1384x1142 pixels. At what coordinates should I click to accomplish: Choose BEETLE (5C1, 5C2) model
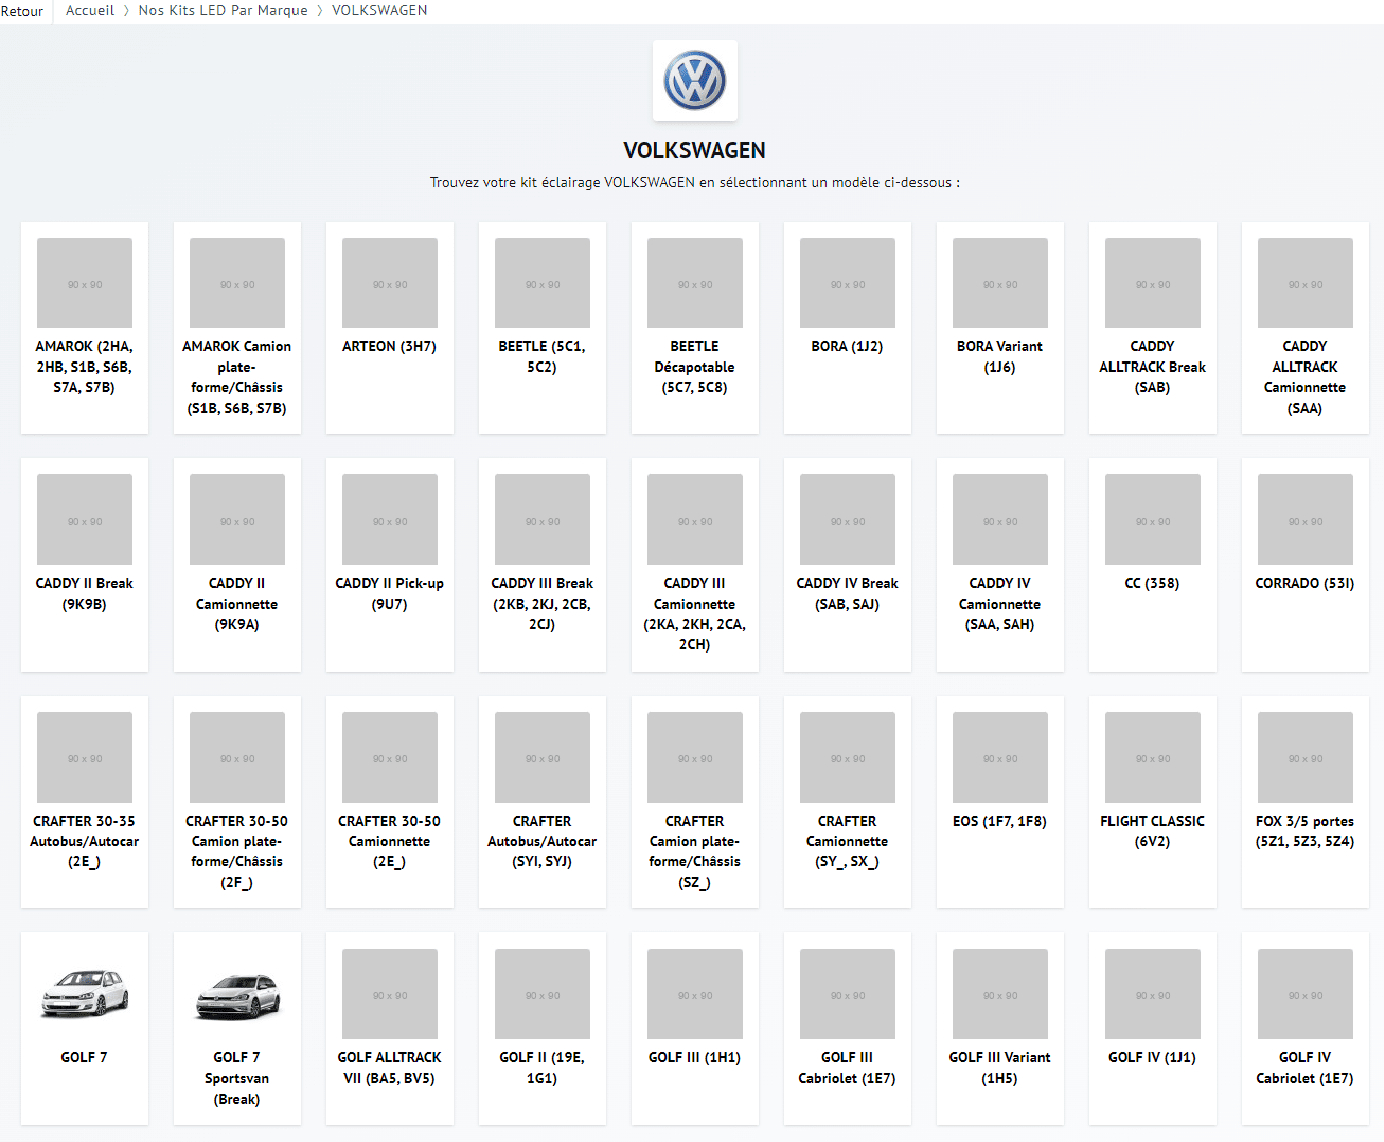point(542,328)
